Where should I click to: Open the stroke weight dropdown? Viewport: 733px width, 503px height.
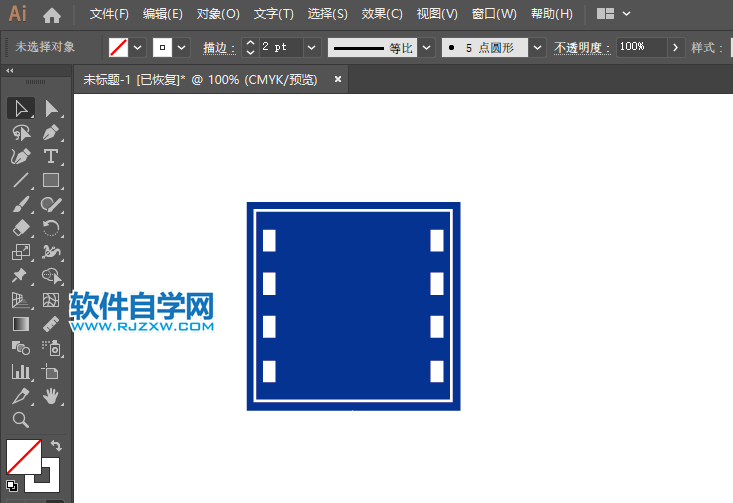pyautogui.click(x=311, y=47)
